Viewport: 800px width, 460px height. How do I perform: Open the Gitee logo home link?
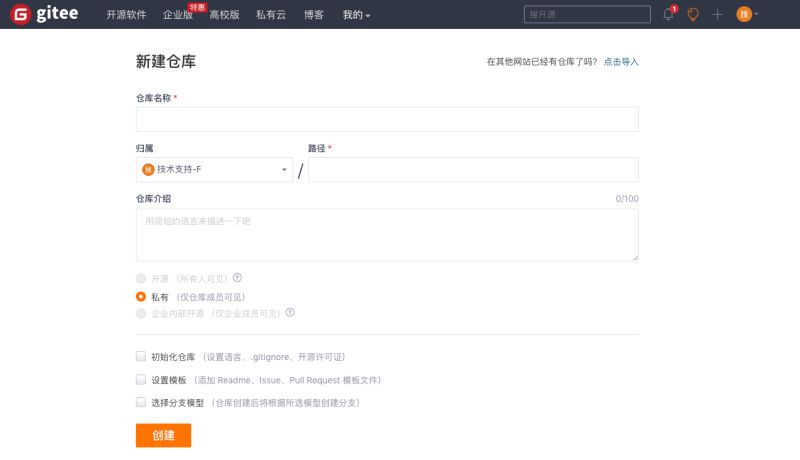[44, 14]
